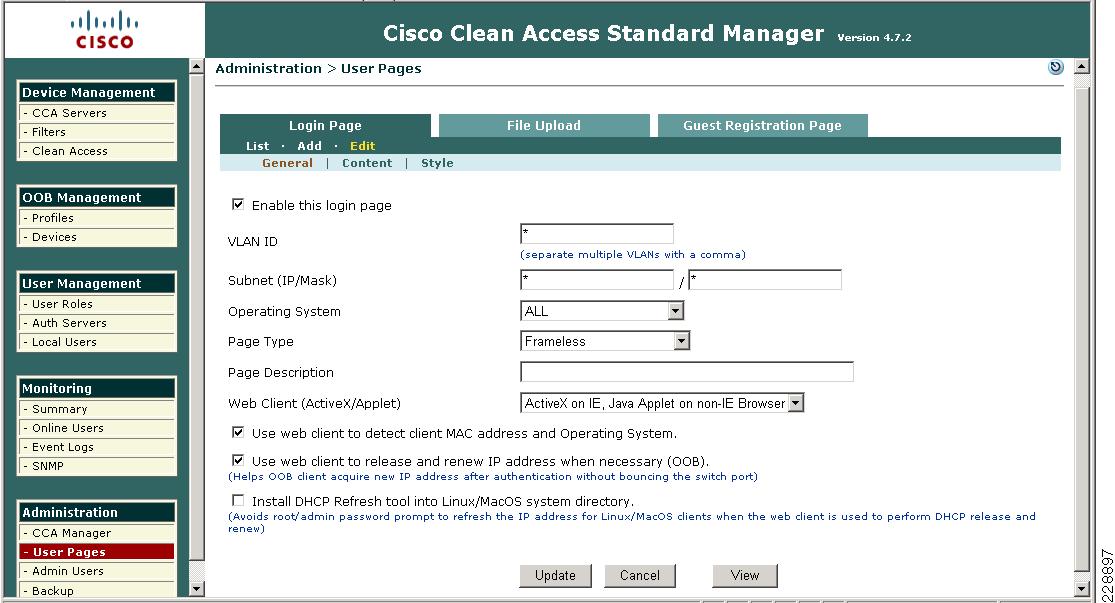Click the View button

click(x=745, y=575)
